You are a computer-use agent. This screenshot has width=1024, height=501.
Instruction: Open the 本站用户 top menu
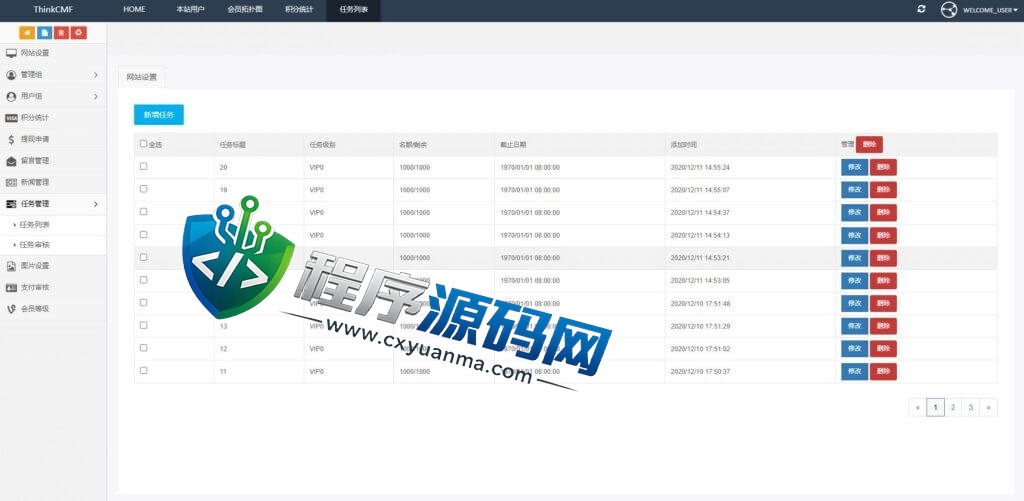[x=191, y=10]
